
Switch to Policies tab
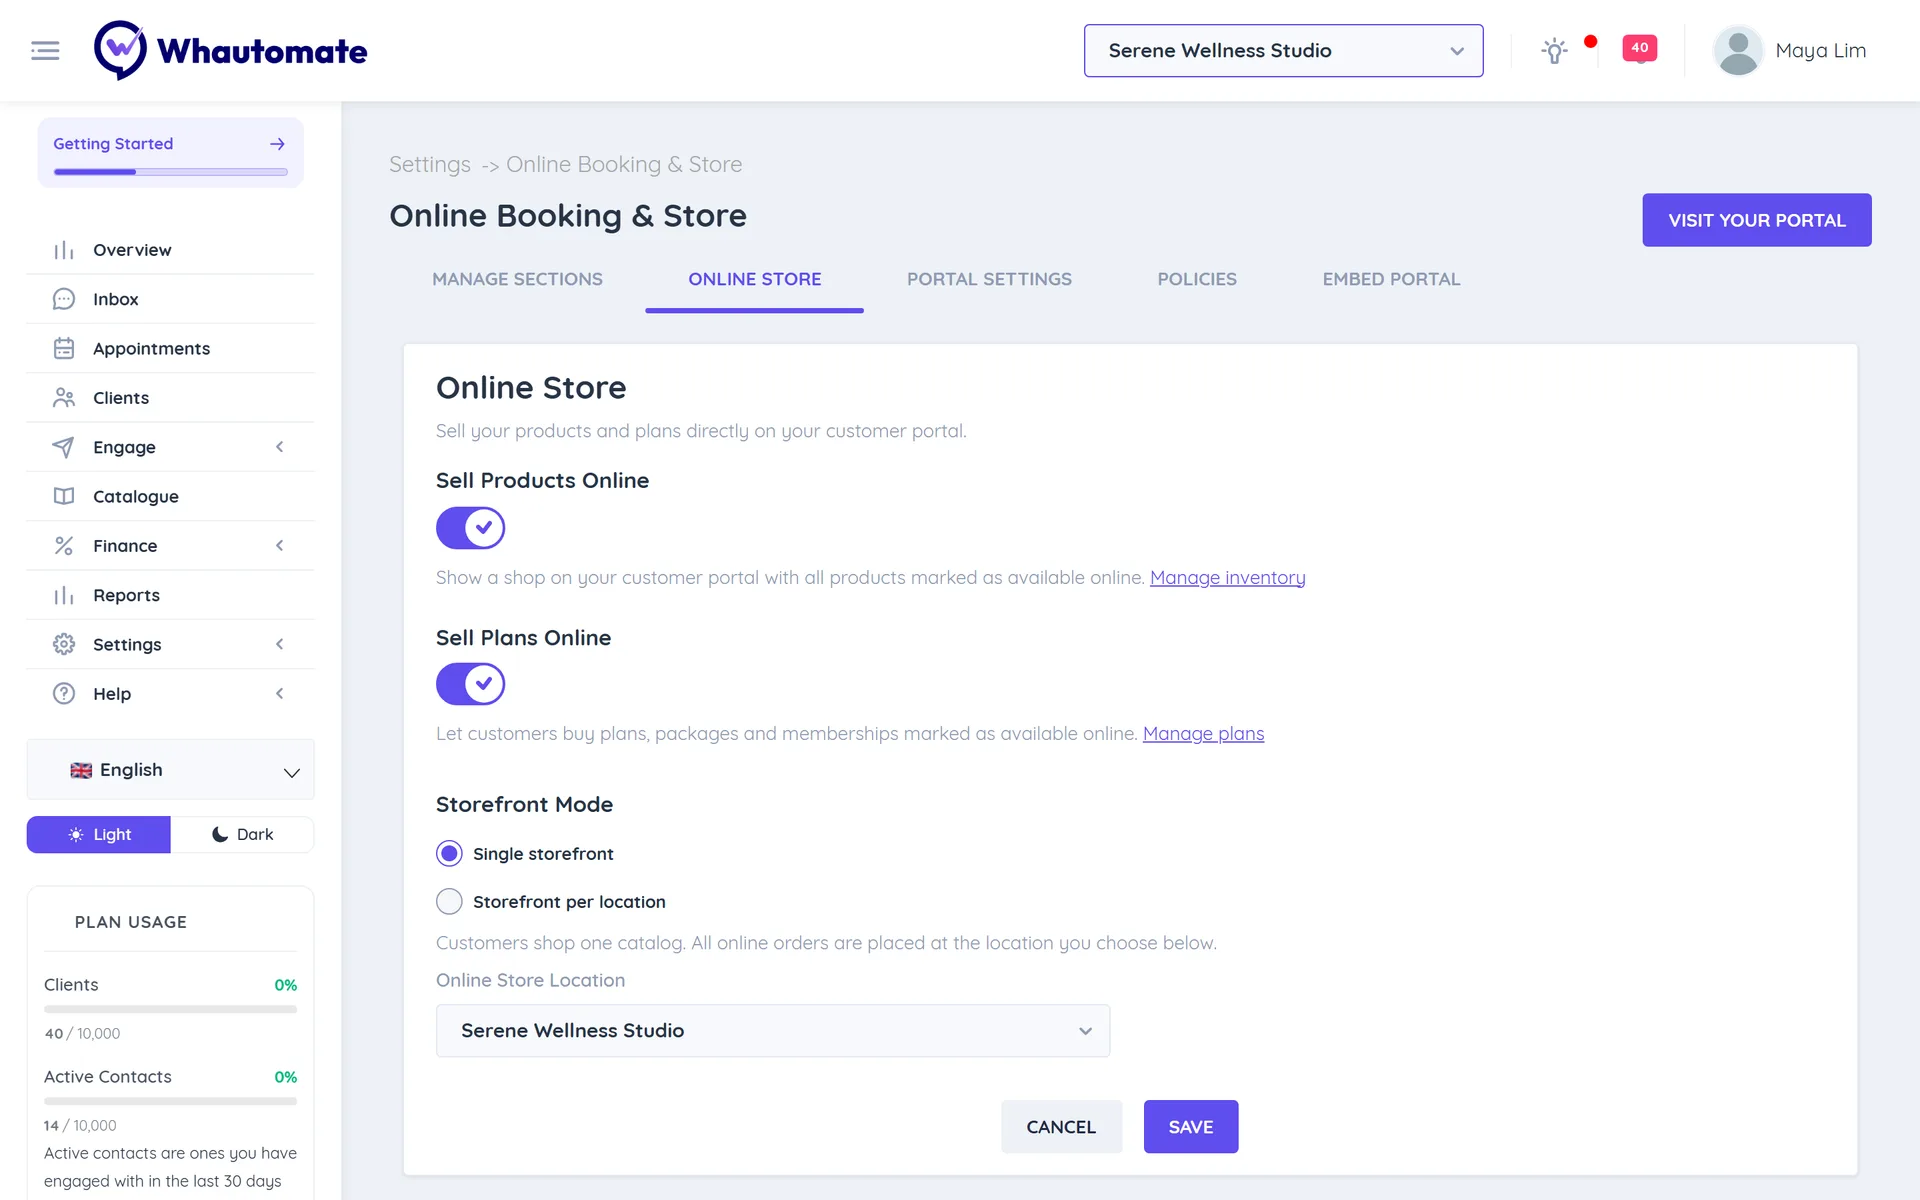tap(1197, 280)
